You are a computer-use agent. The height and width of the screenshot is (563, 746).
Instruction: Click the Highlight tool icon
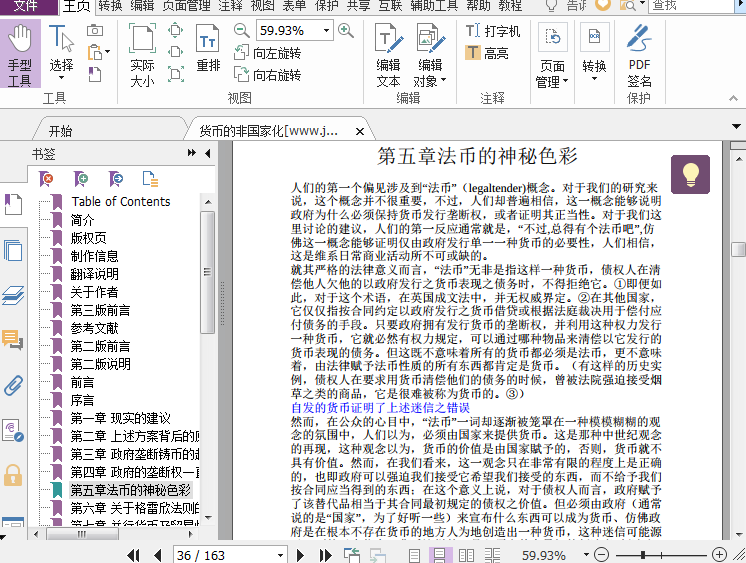pyautogui.click(x=475, y=53)
